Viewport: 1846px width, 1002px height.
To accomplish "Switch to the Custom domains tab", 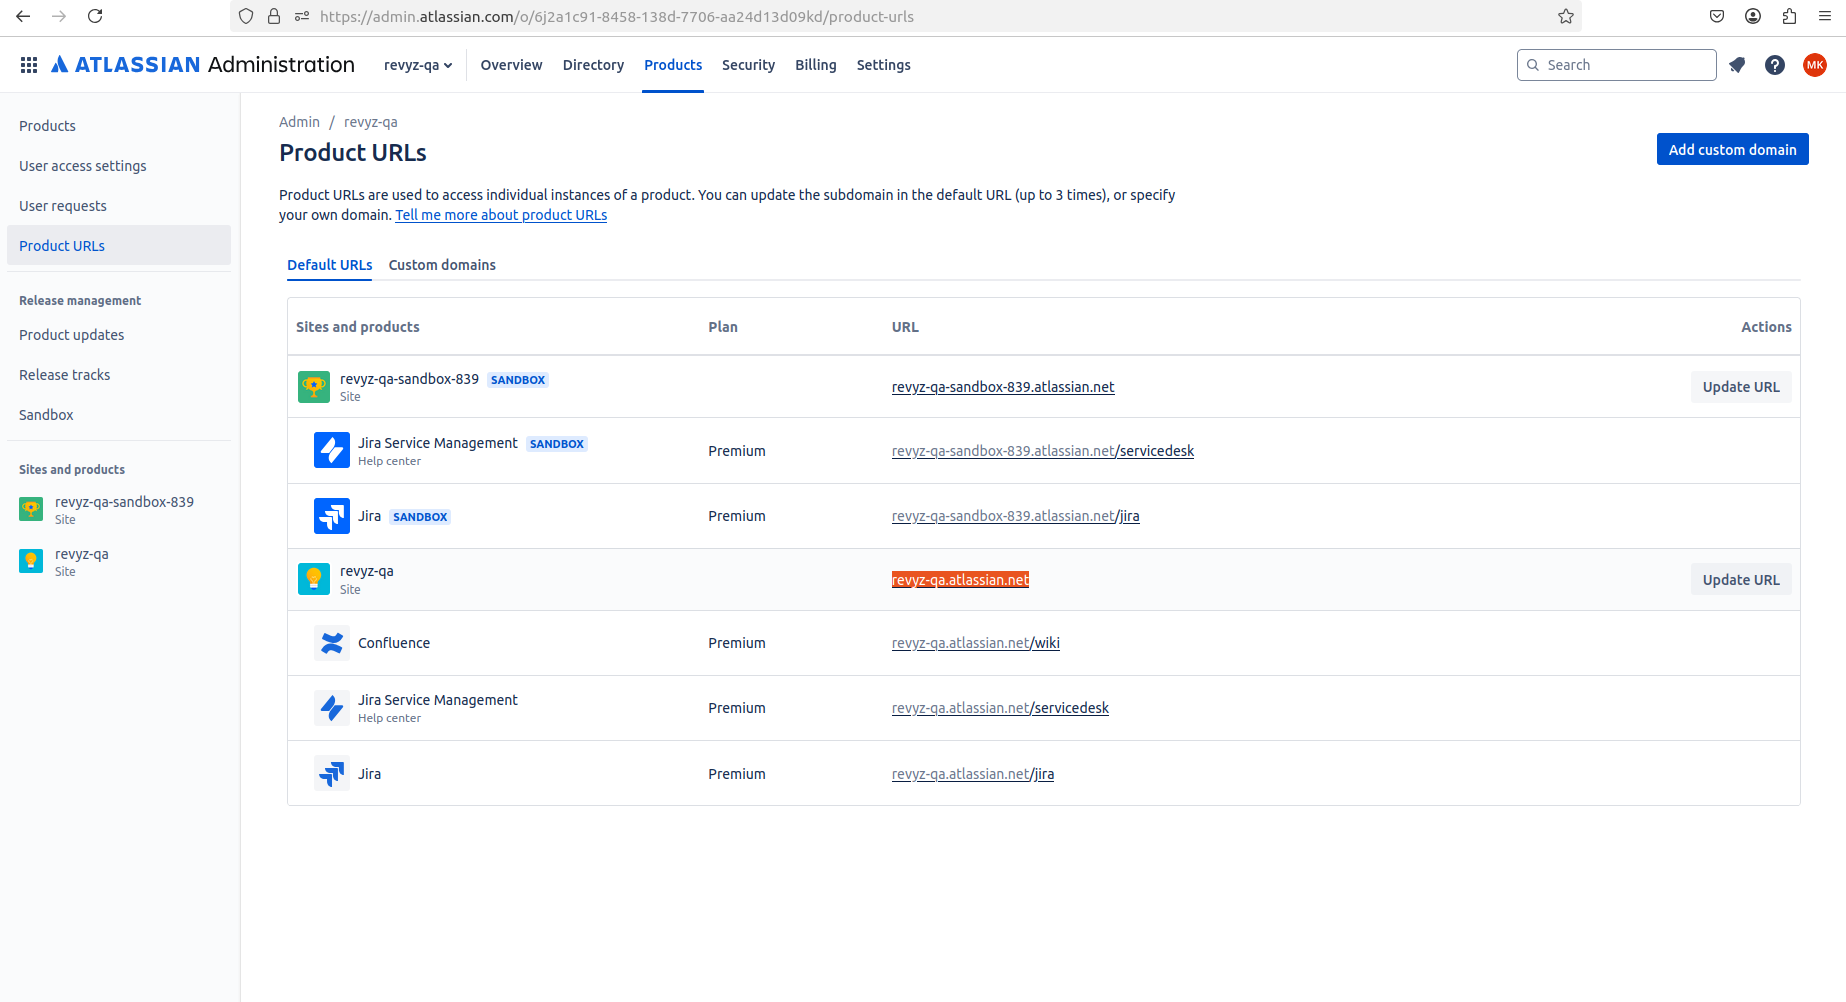I will [x=442, y=265].
